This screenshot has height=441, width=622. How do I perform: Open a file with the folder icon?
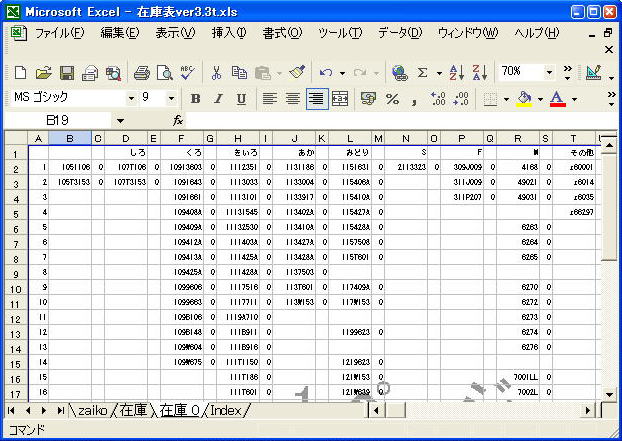43,73
